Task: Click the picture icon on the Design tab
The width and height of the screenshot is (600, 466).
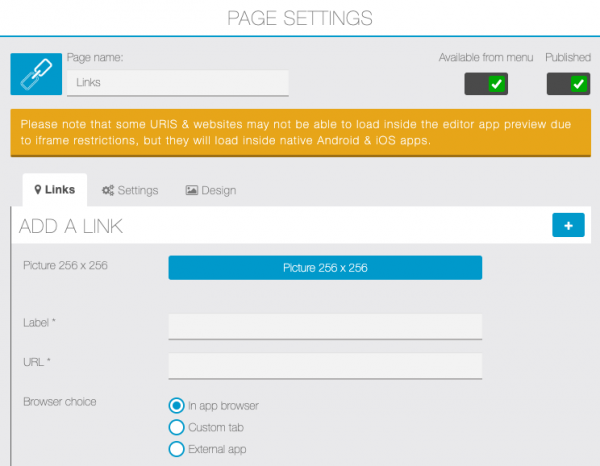Action: pos(192,190)
